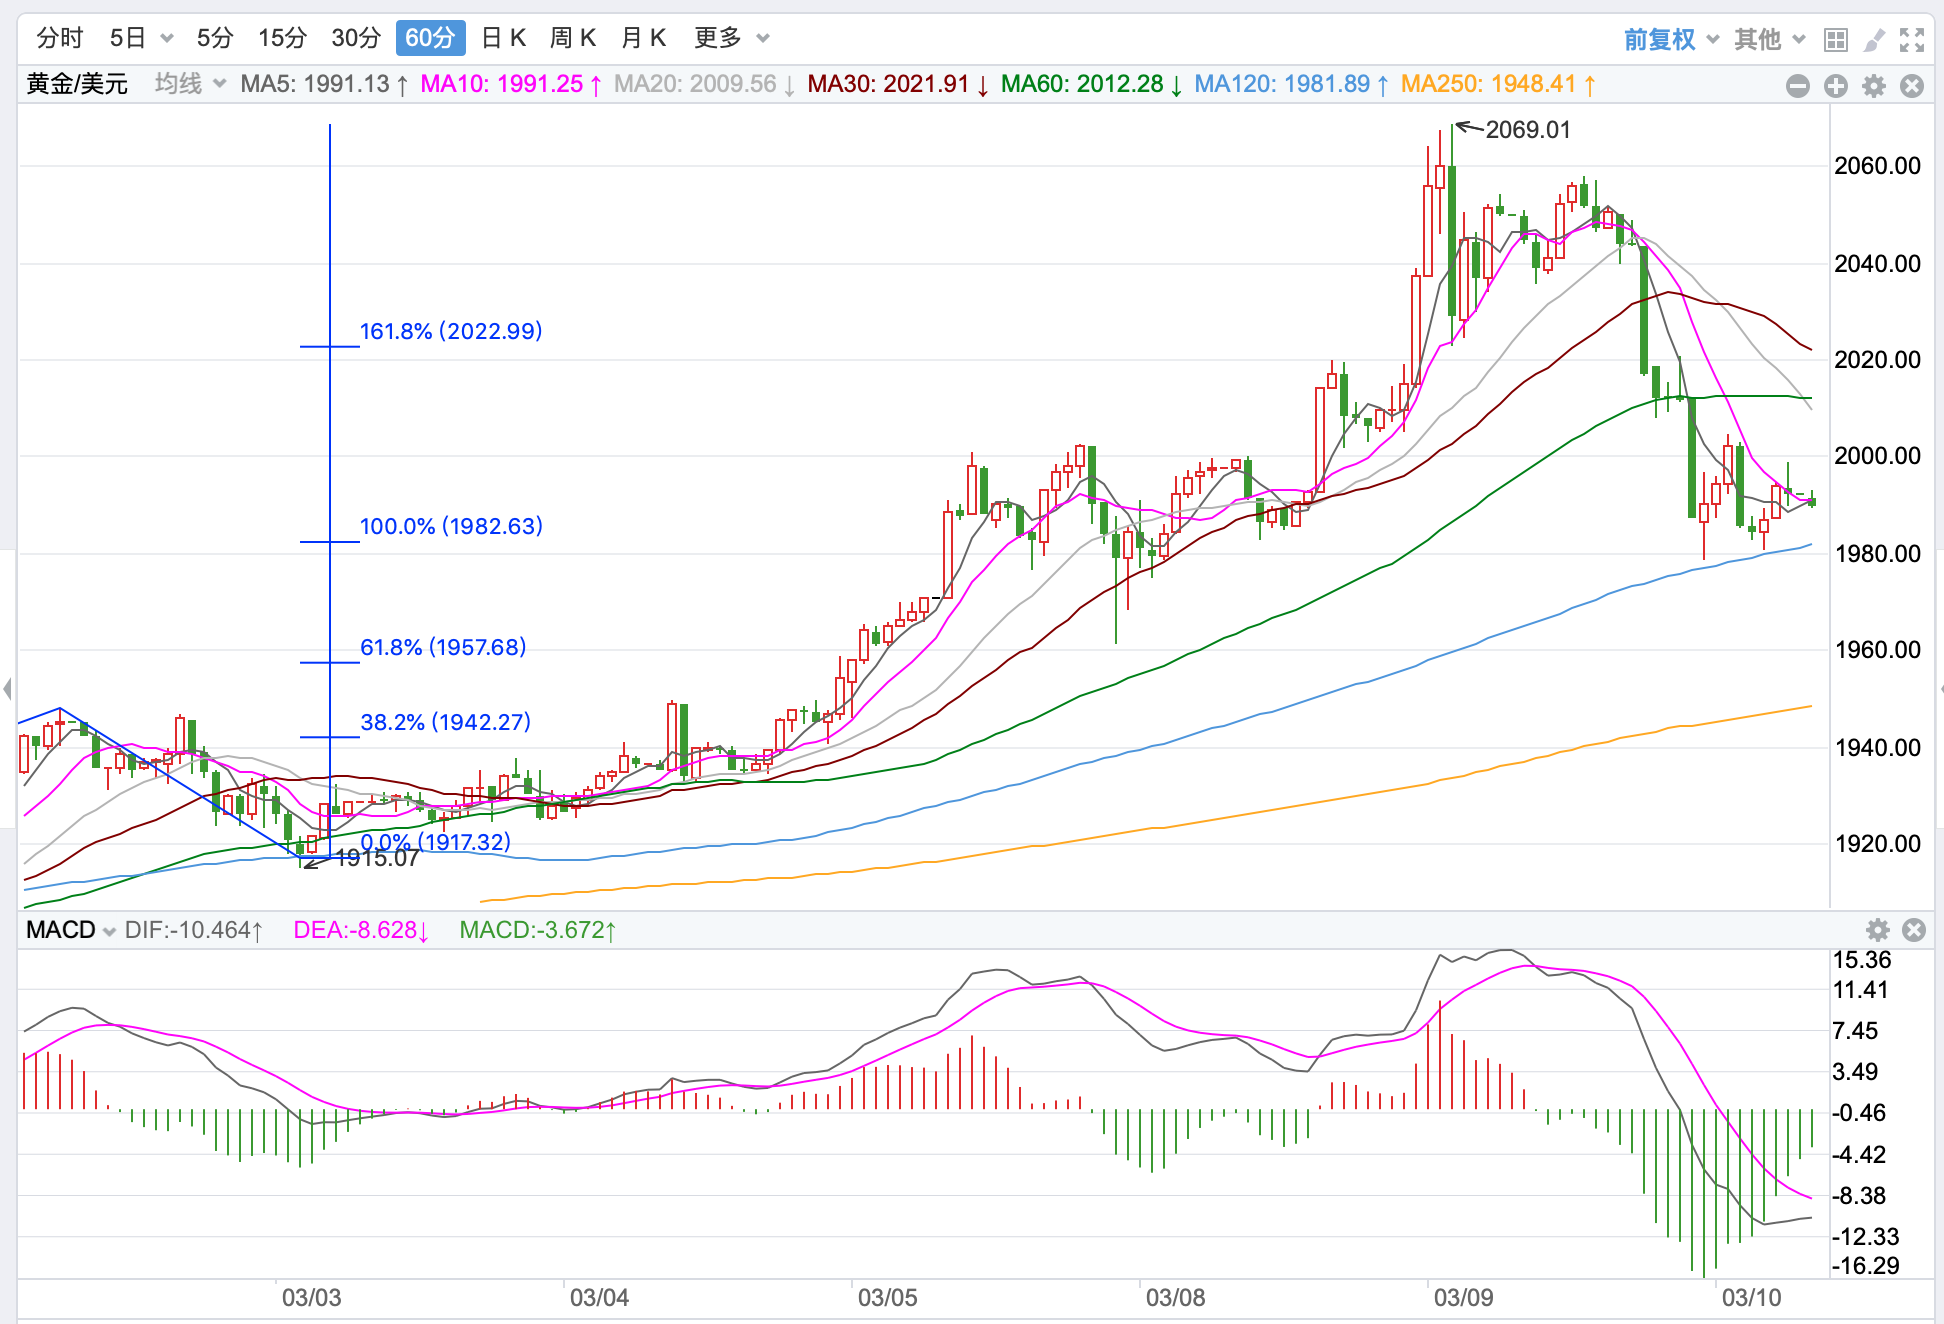Remove the MACD panel with X icon

click(1913, 930)
